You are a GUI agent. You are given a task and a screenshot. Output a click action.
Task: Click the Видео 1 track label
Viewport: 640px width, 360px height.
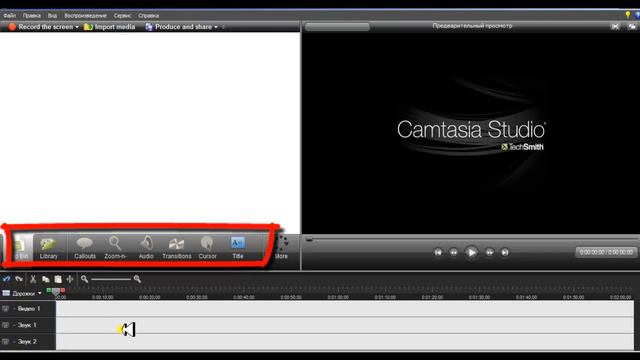point(29,309)
